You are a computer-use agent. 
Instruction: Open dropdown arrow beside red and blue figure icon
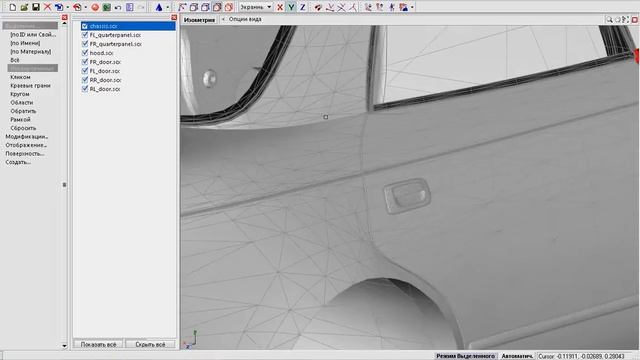(412, 7)
